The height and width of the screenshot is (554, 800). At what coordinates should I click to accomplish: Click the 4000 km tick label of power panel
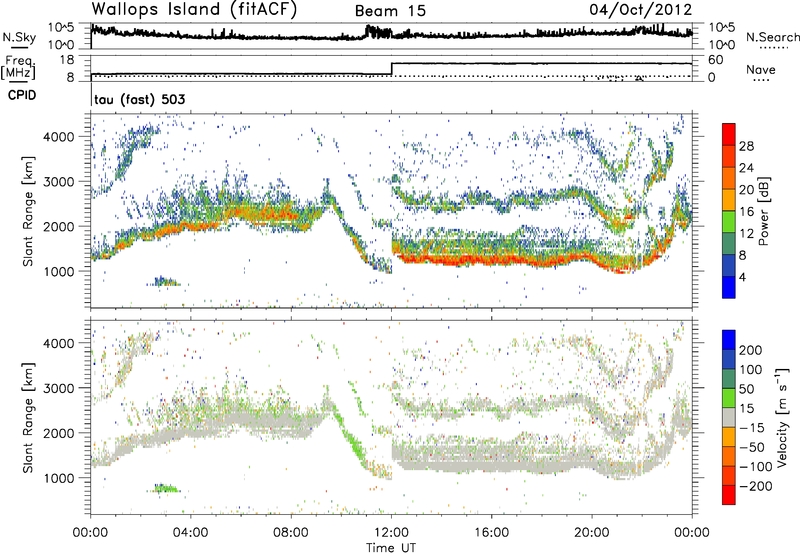[x=59, y=137]
